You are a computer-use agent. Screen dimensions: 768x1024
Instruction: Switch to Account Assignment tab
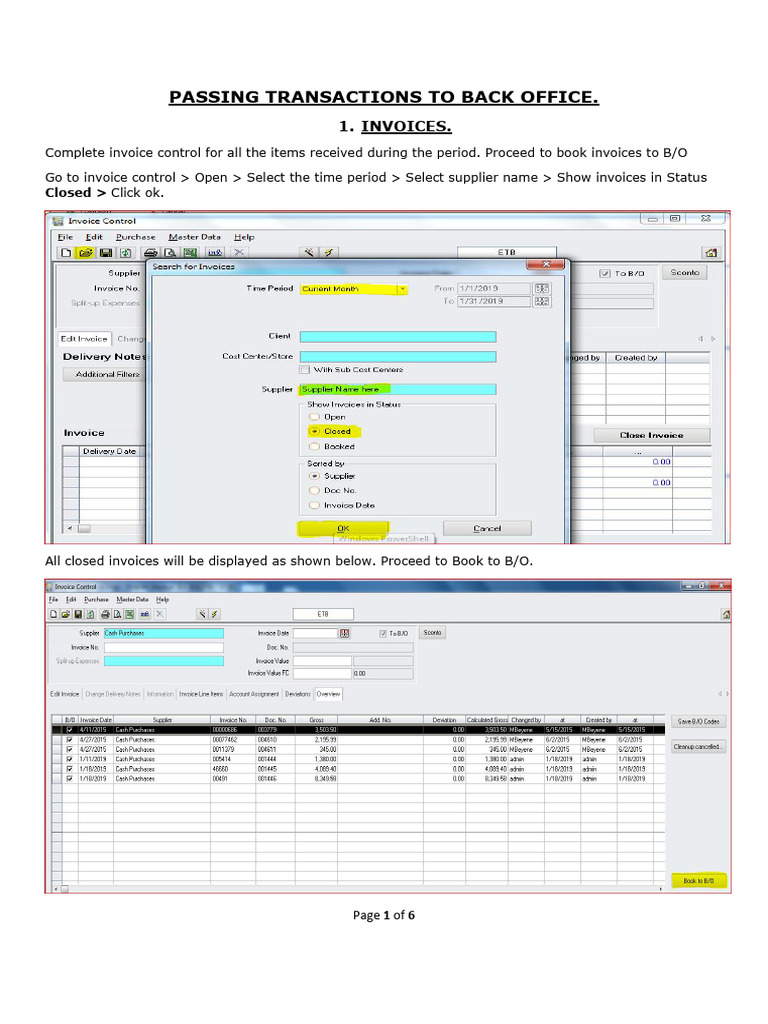[254, 694]
